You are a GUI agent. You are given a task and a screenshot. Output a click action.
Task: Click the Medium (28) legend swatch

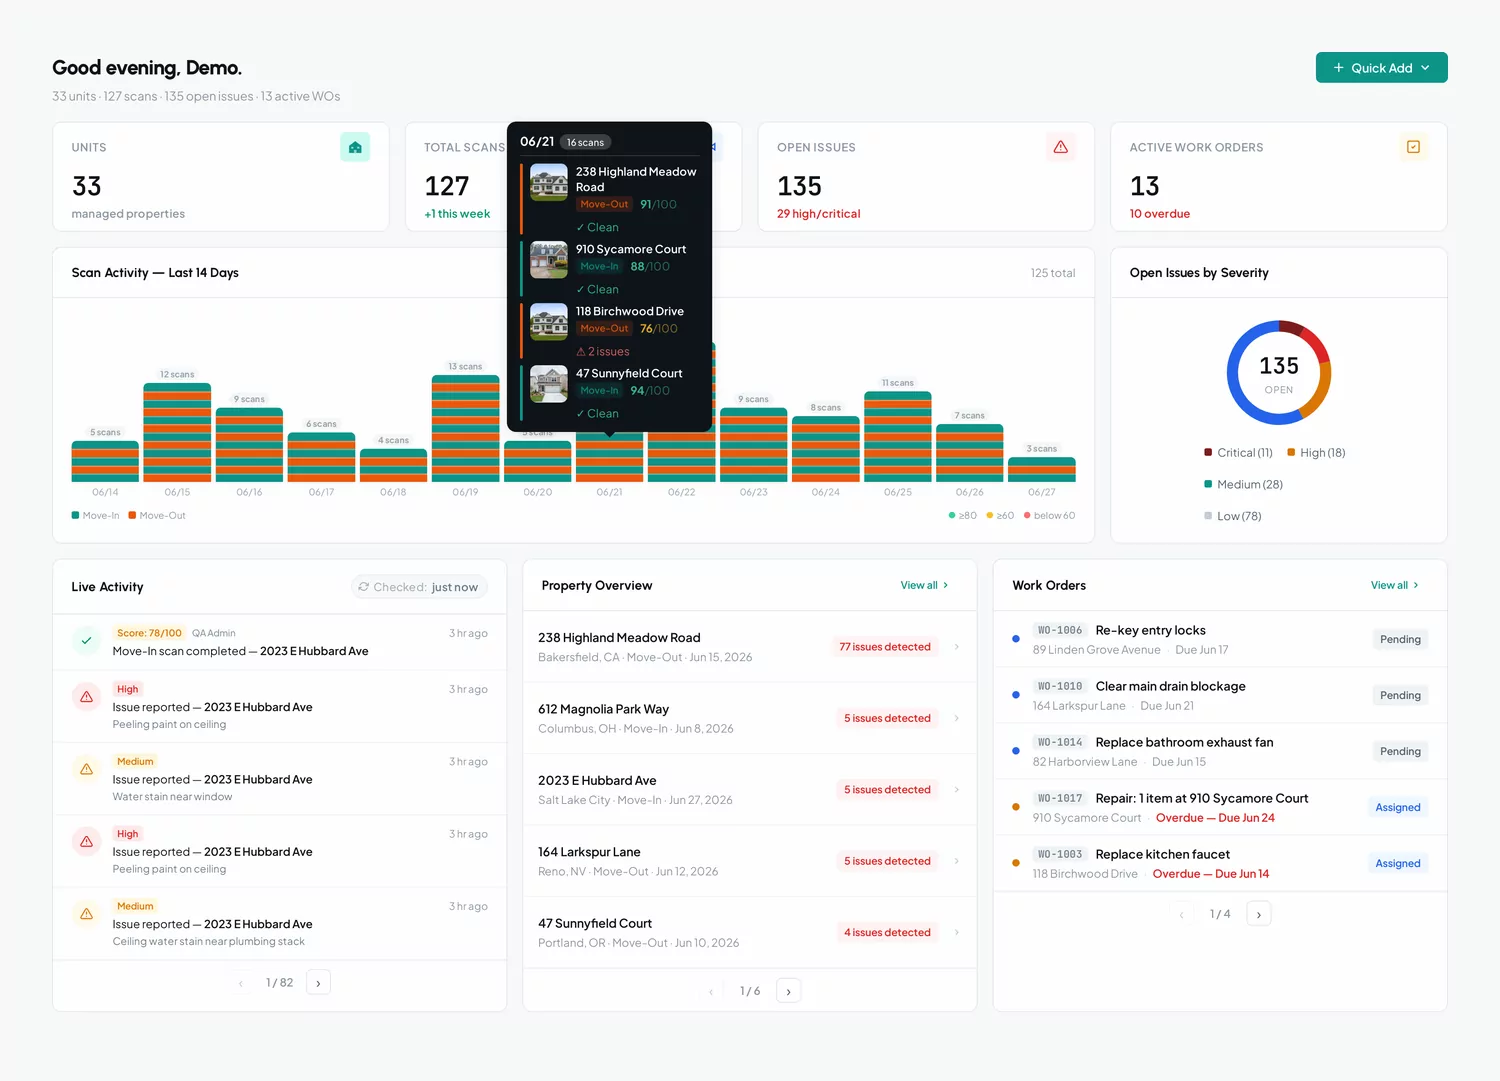1208,484
